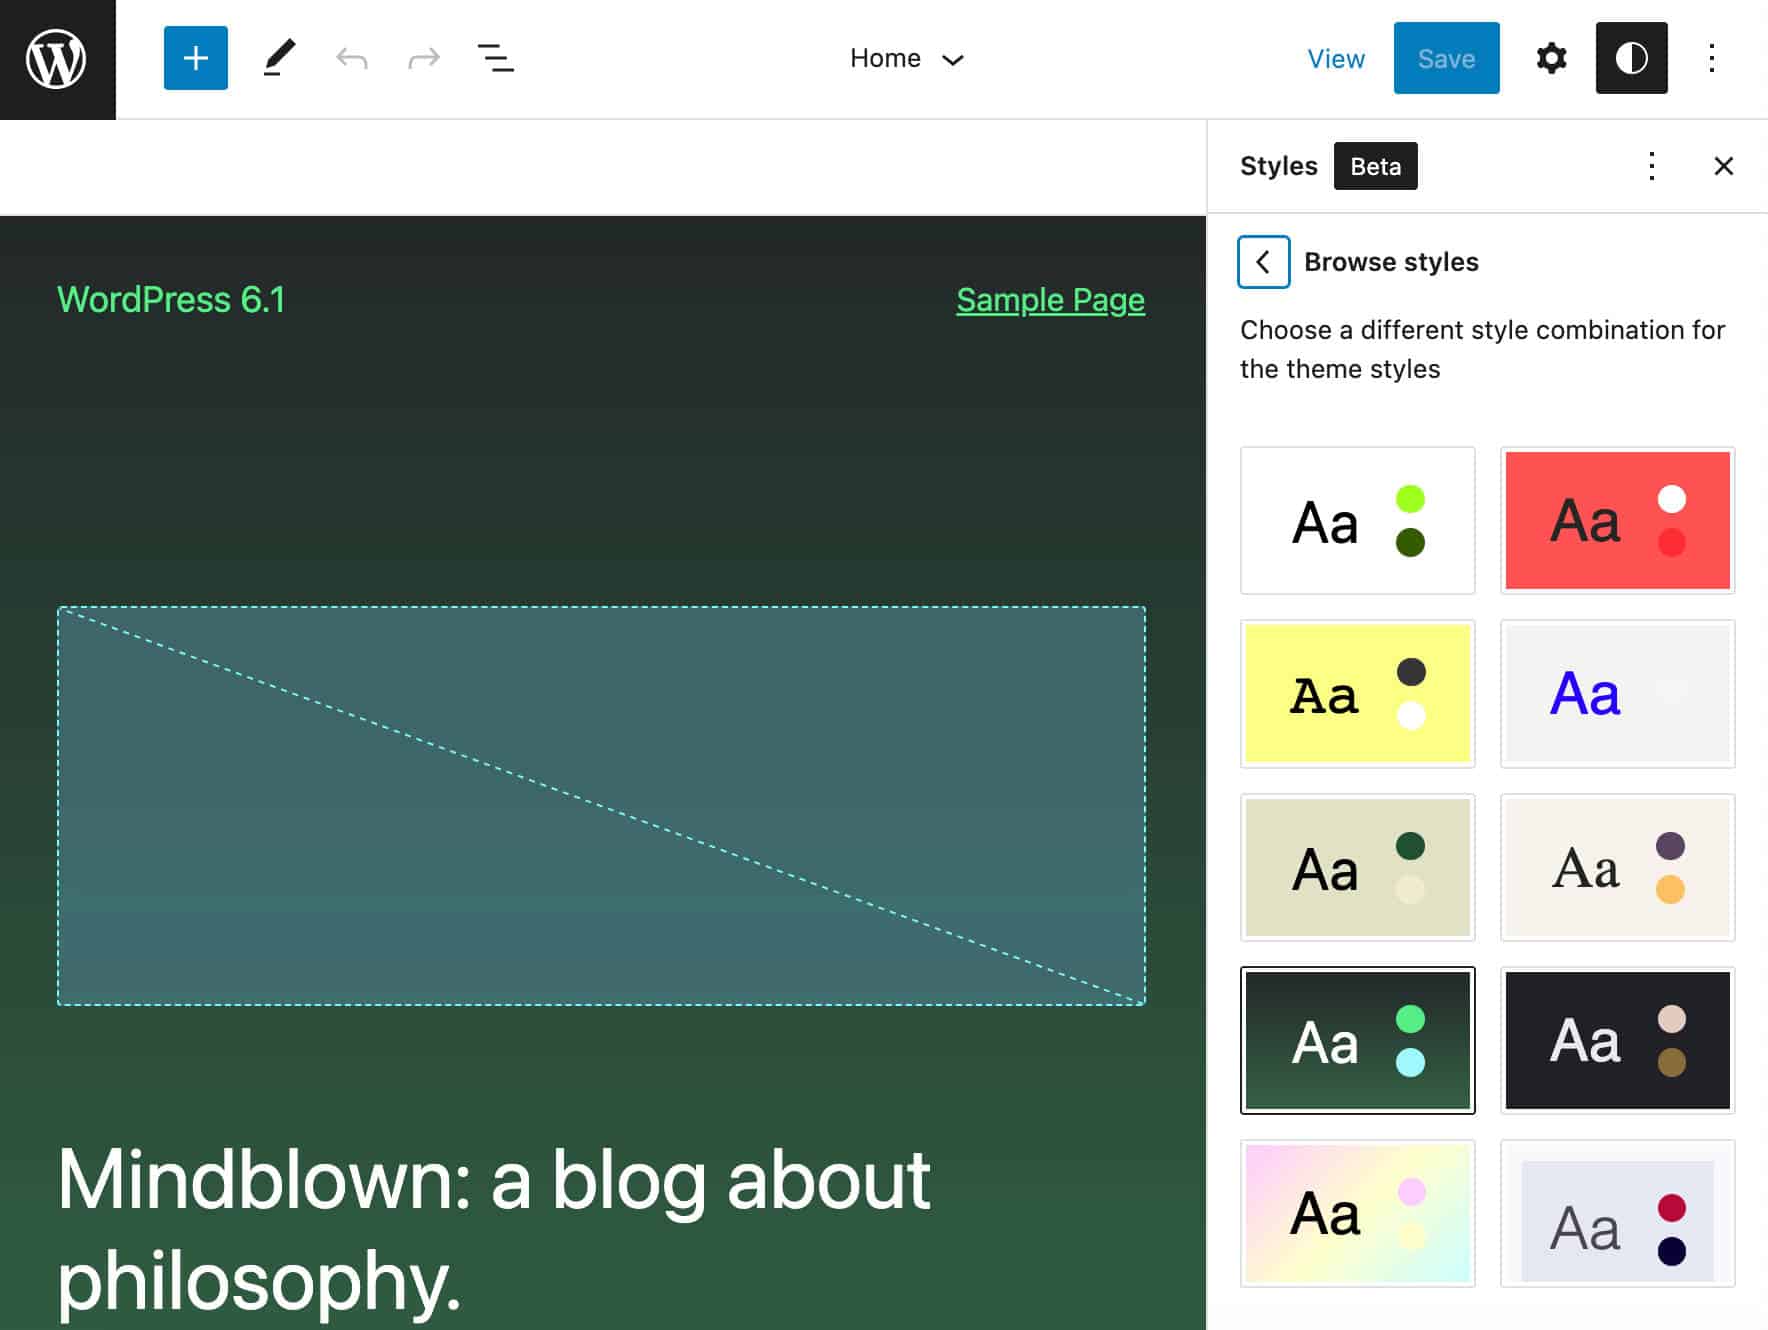
Task: Click the WordPress logo icon
Action: pos(57,59)
